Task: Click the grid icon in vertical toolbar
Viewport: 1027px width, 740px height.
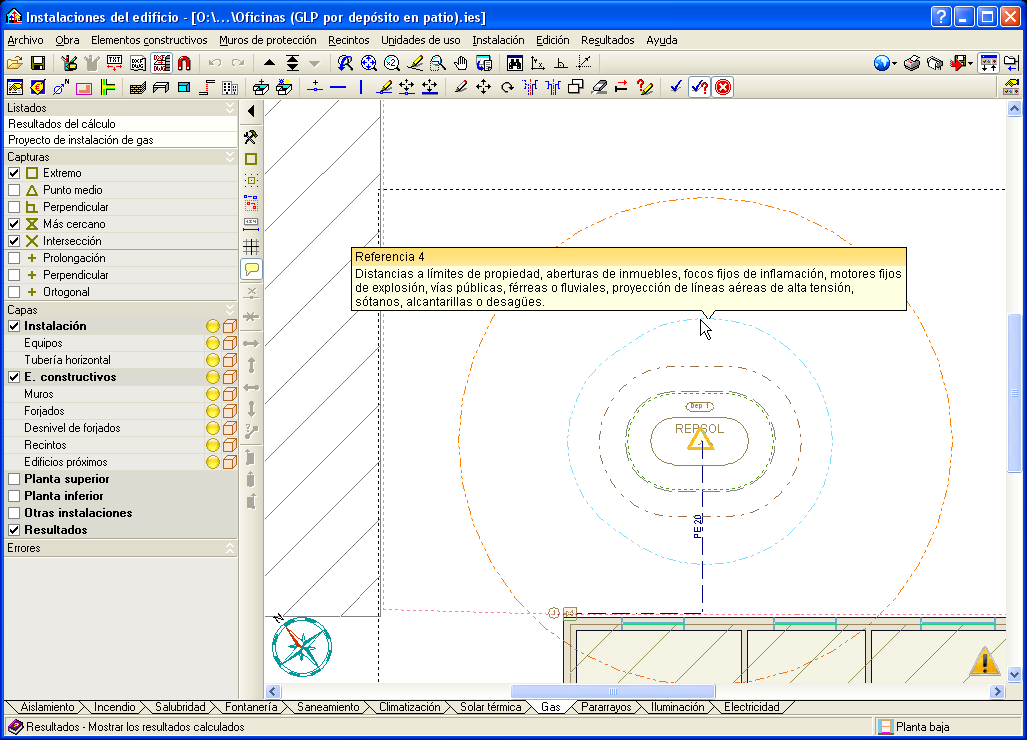Action: click(251, 246)
